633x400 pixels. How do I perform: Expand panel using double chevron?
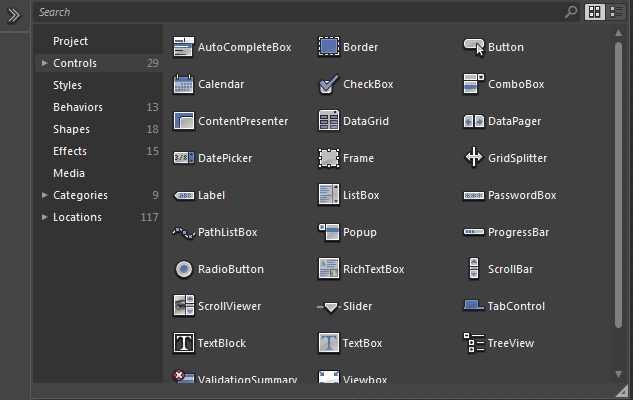coord(14,15)
